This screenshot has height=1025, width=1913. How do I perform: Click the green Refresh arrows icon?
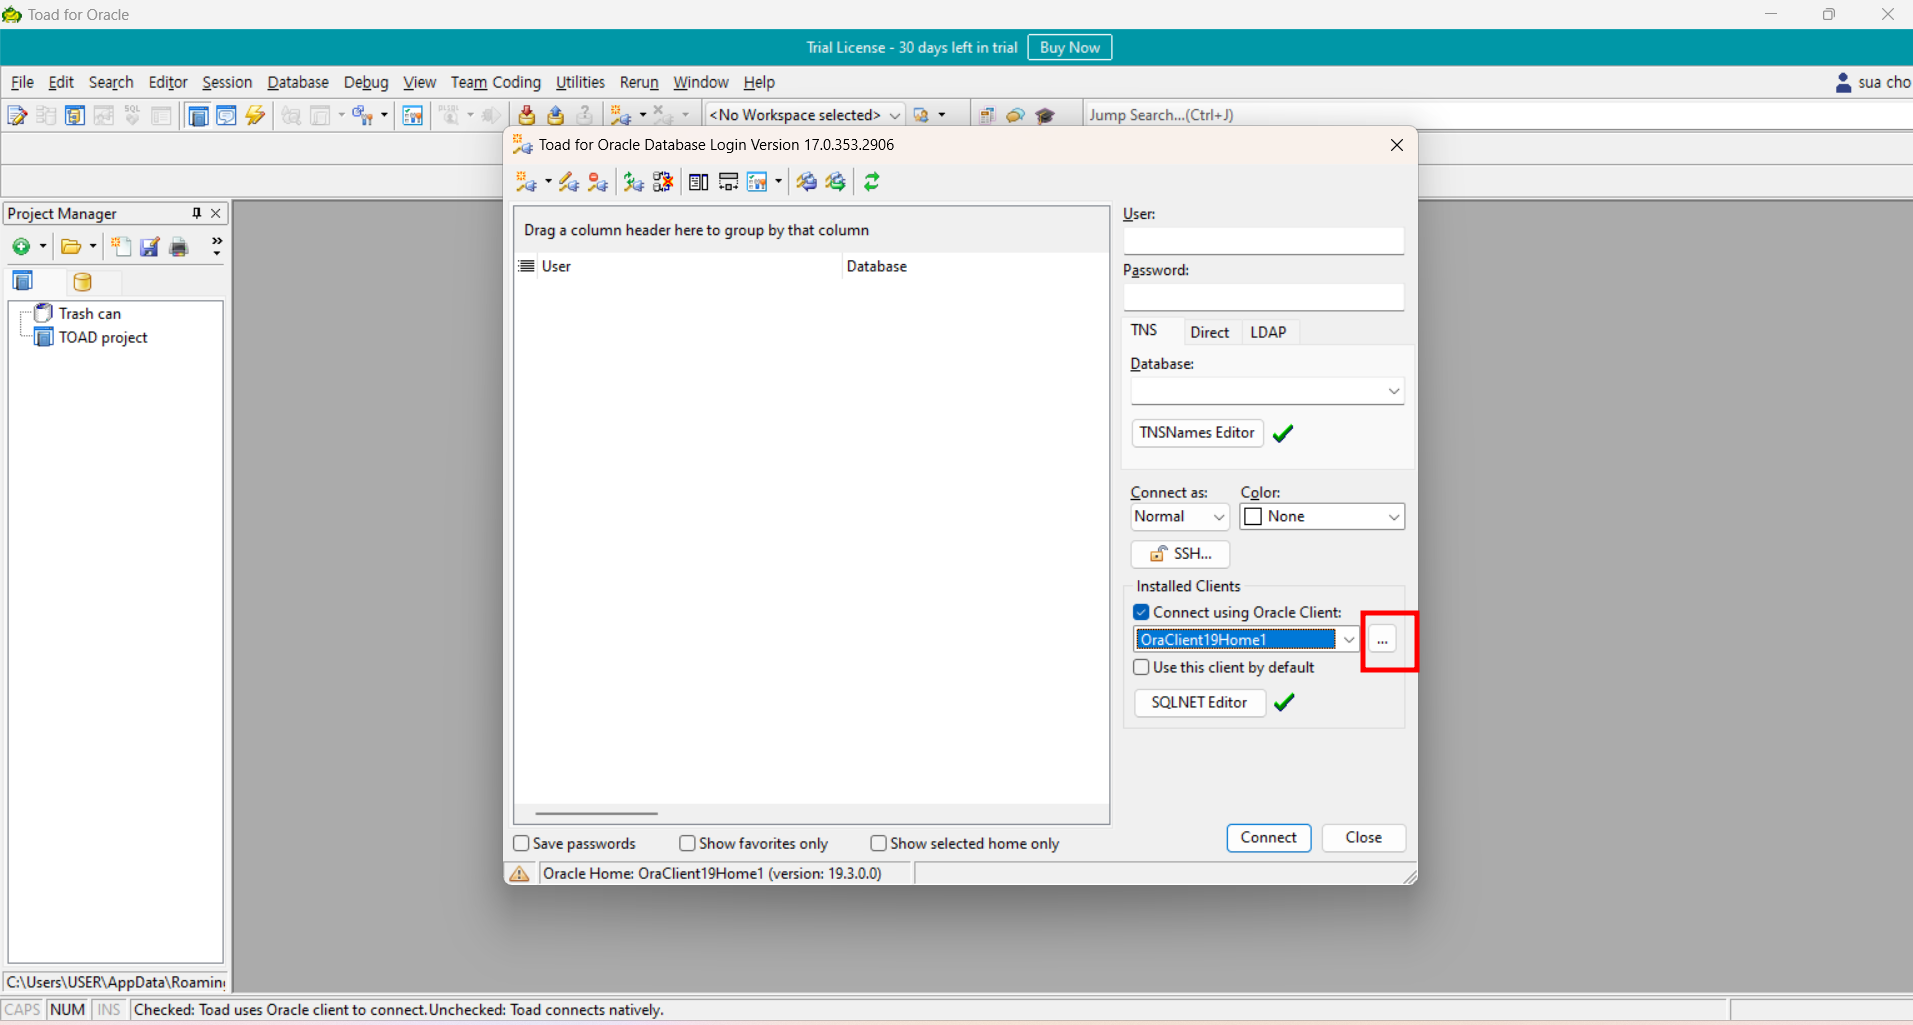click(x=872, y=181)
